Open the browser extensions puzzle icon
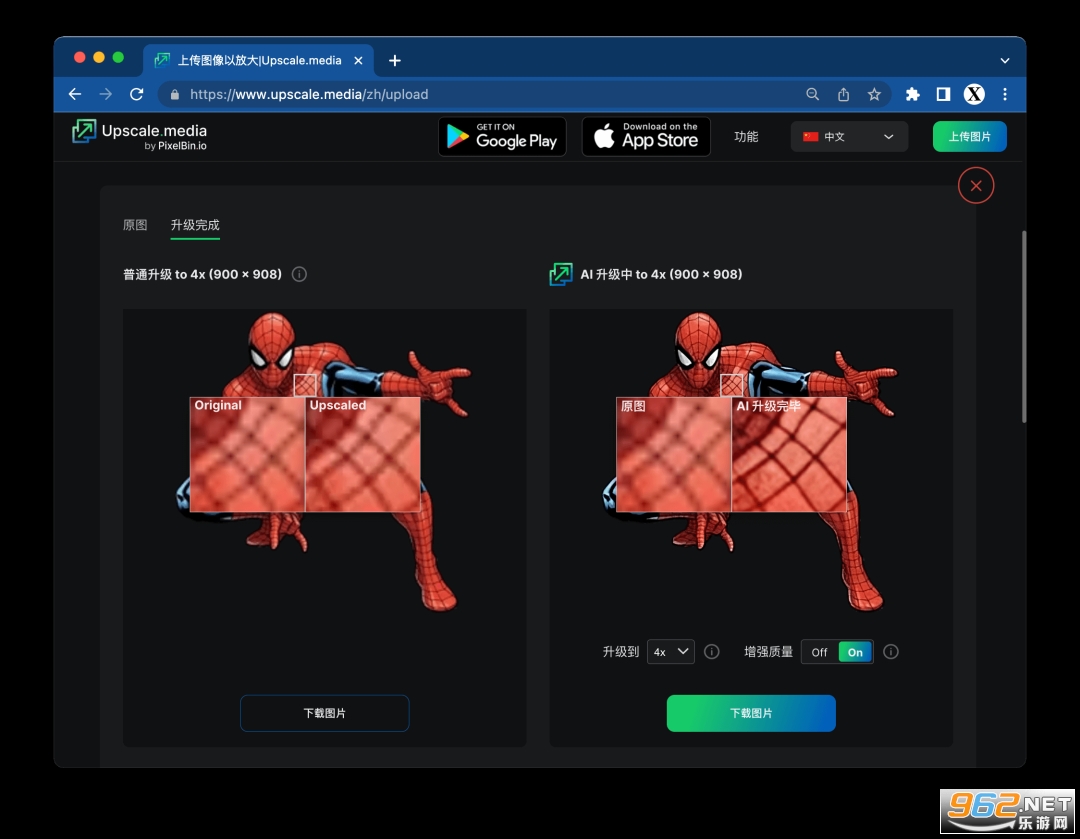The image size is (1080, 839). 912,94
